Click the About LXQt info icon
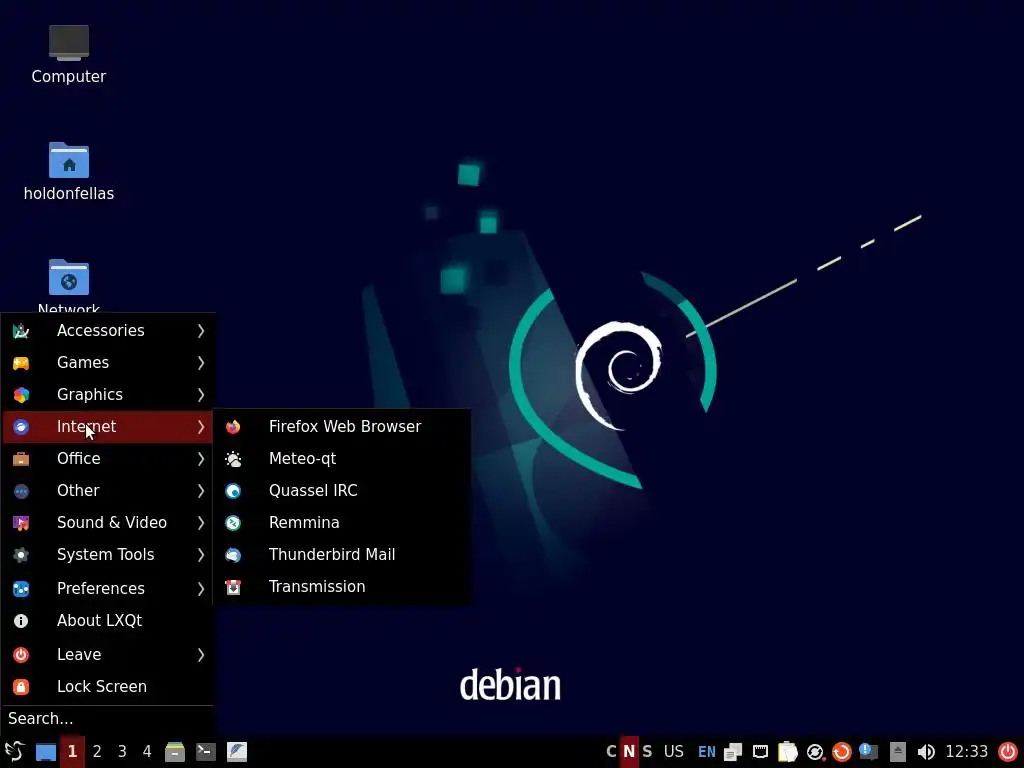The width and height of the screenshot is (1024, 768). pos(21,620)
